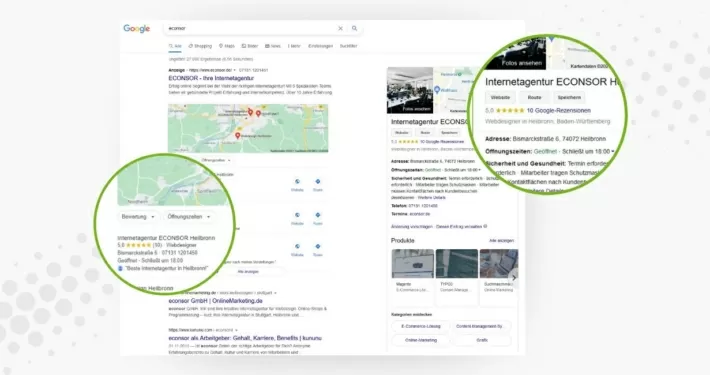Image resolution: width=710 pixels, height=375 pixels.
Task: Click the office photo thumbnail in knowledge panel
Action: tap(410, 90)
